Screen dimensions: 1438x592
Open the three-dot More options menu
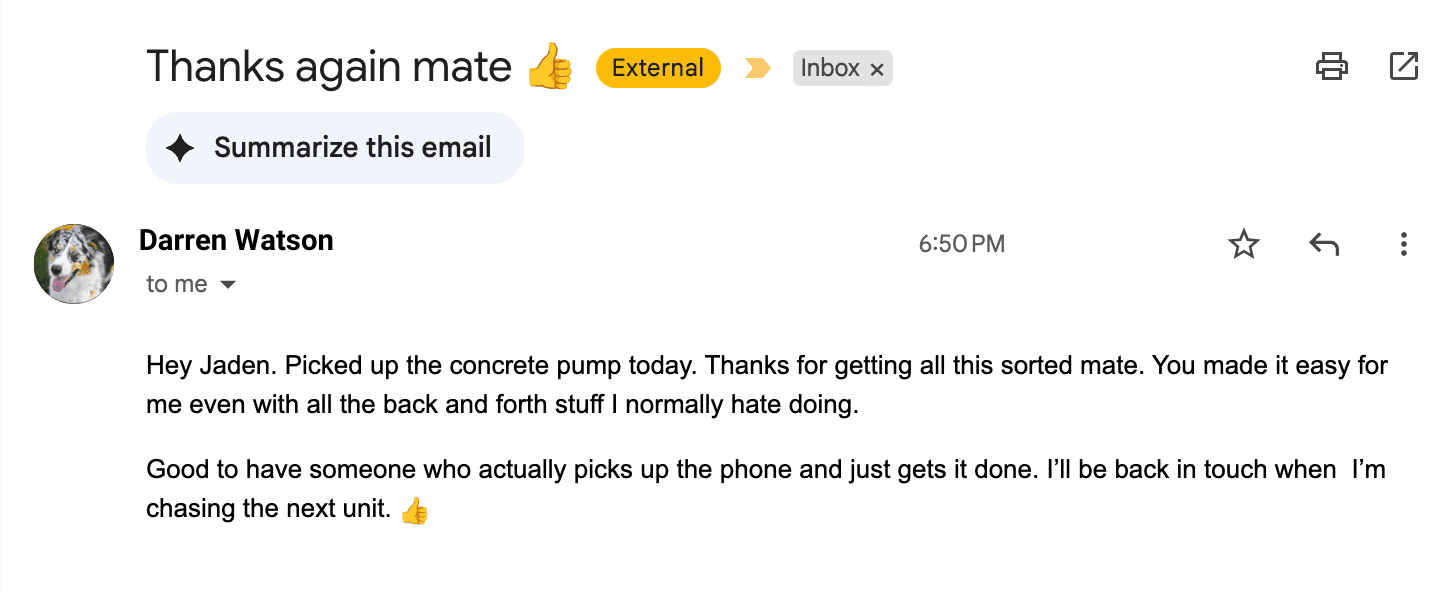pos(1404,244)
